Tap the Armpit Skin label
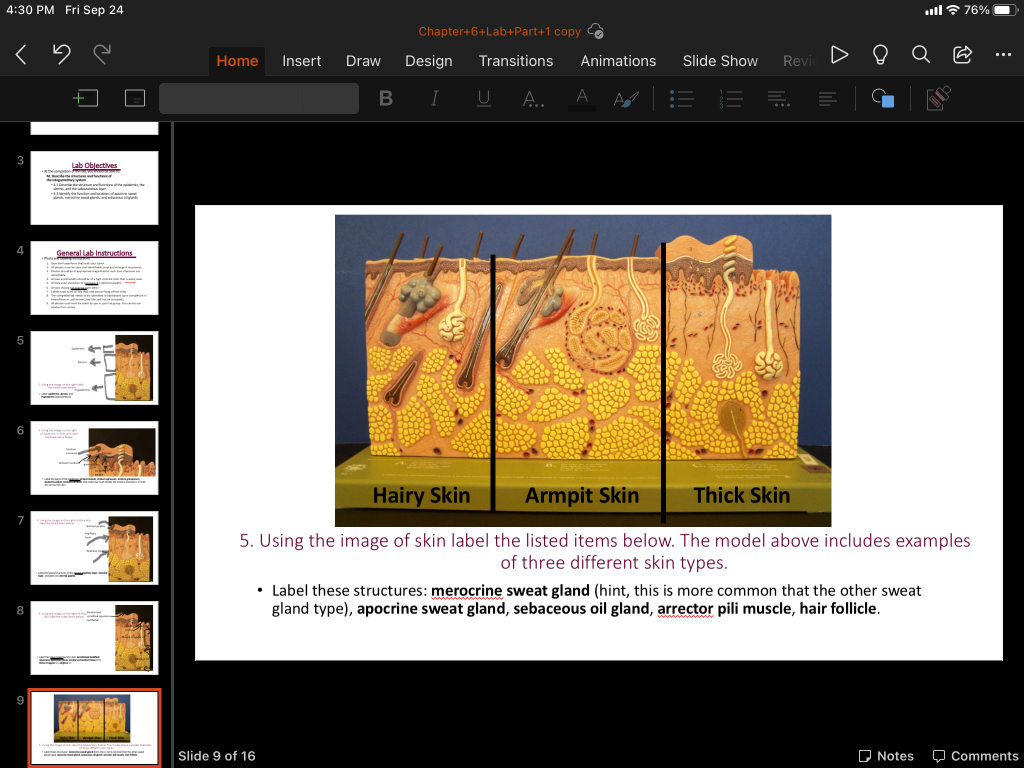 [x=582, y=496]
